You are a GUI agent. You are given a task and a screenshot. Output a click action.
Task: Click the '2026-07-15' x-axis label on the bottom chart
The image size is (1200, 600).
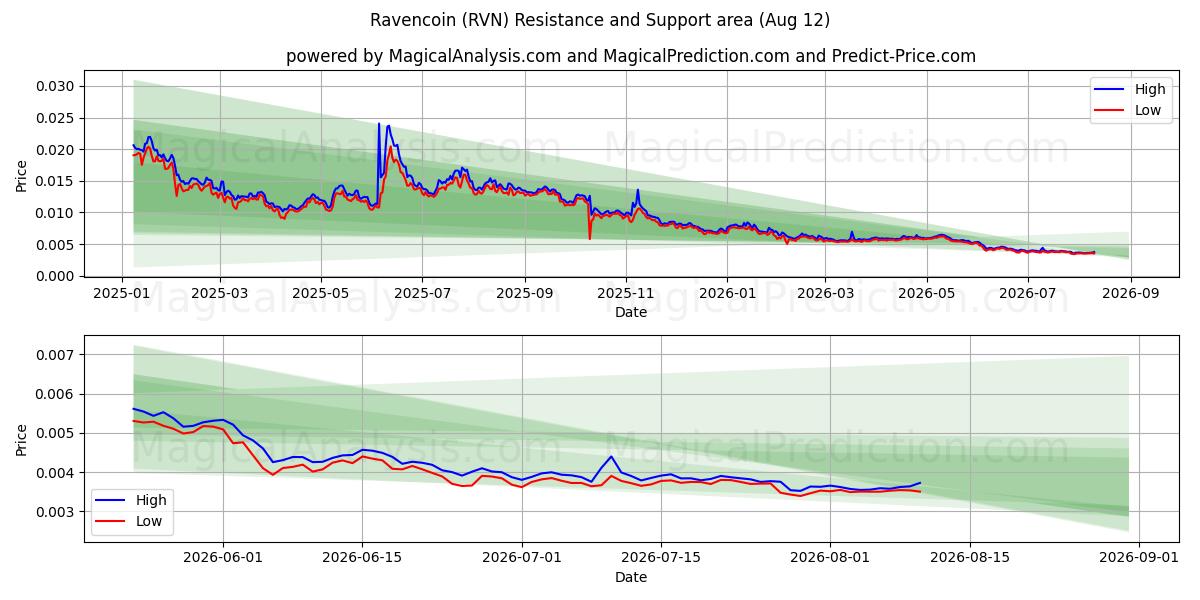[660, 560]
